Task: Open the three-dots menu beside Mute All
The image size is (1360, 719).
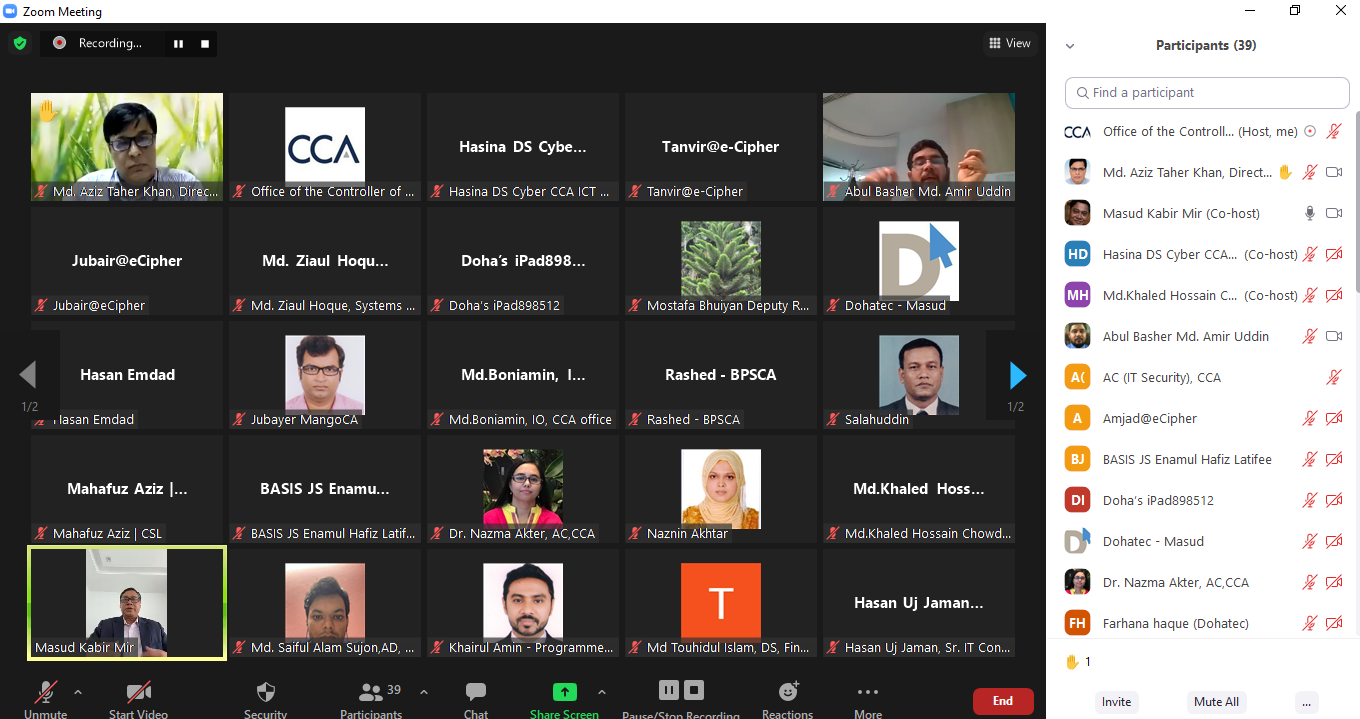Action: 1306,702
